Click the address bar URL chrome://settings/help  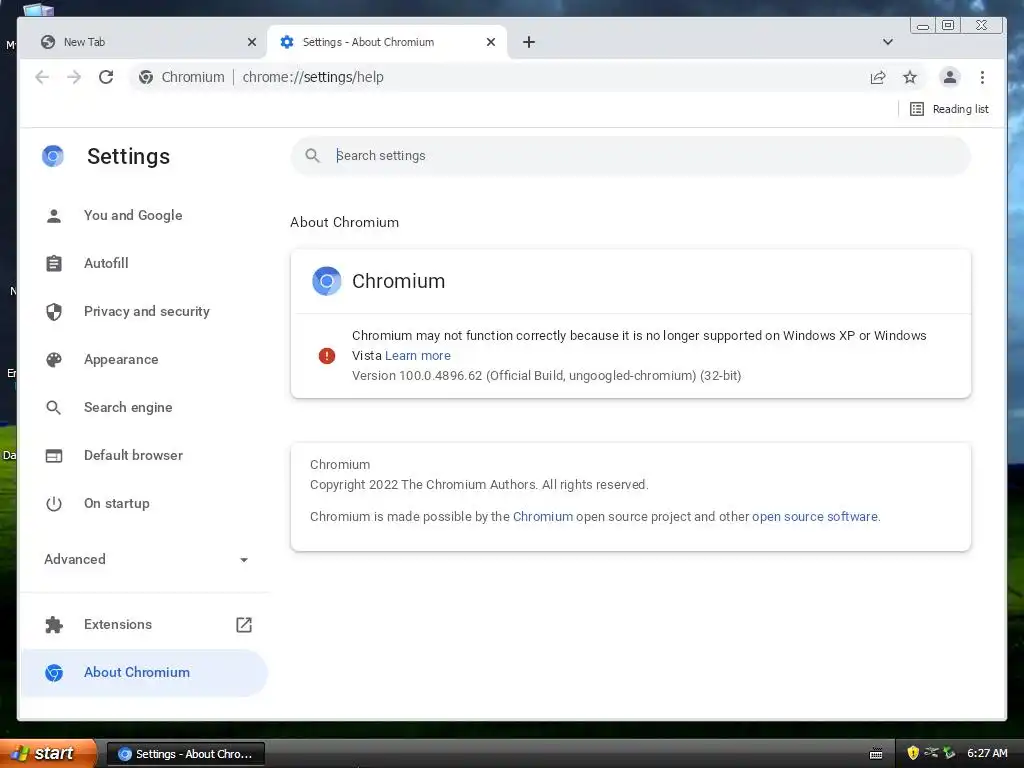(313, 77)
